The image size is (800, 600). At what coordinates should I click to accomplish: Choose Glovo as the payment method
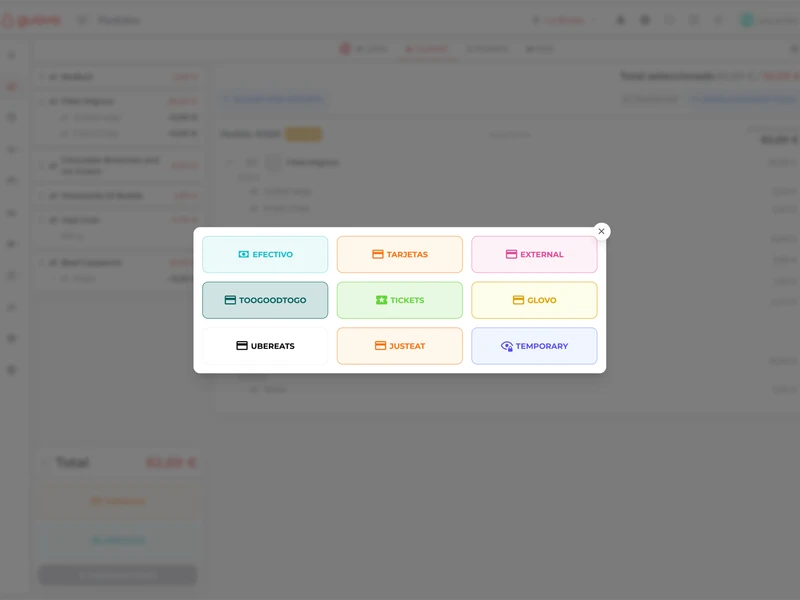(534, 300)
